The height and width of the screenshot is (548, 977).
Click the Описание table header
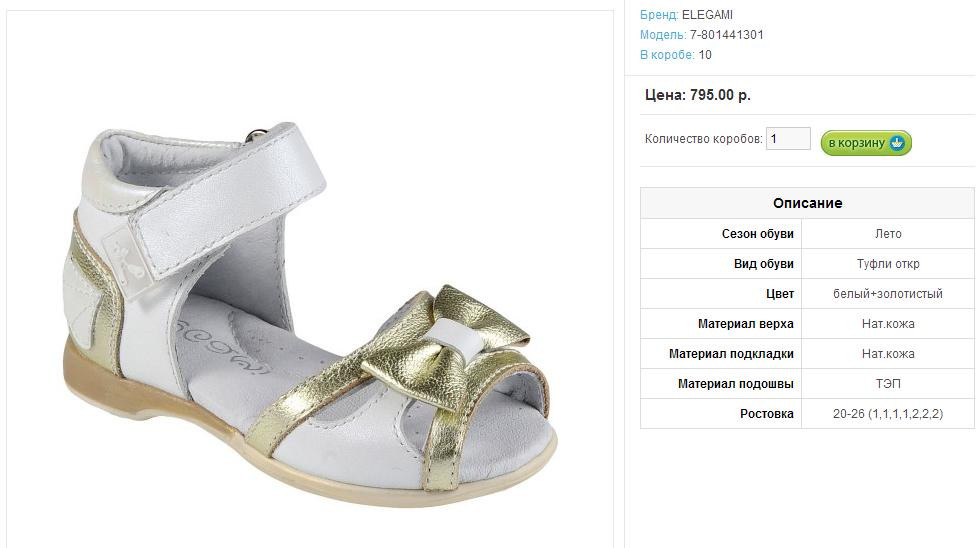click(808, 203)
